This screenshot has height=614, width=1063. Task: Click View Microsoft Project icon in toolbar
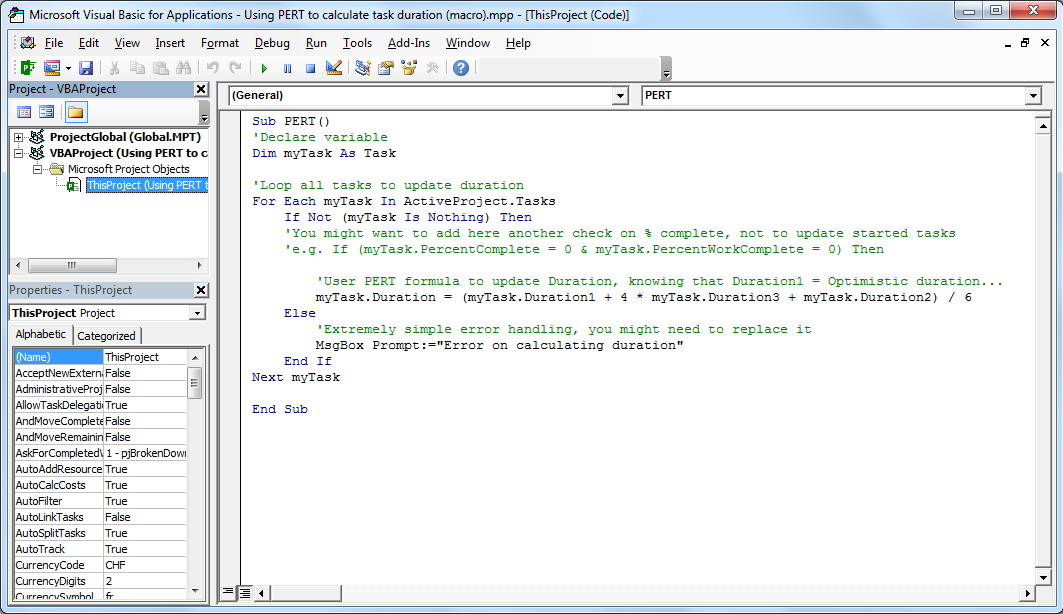[28, 68]
